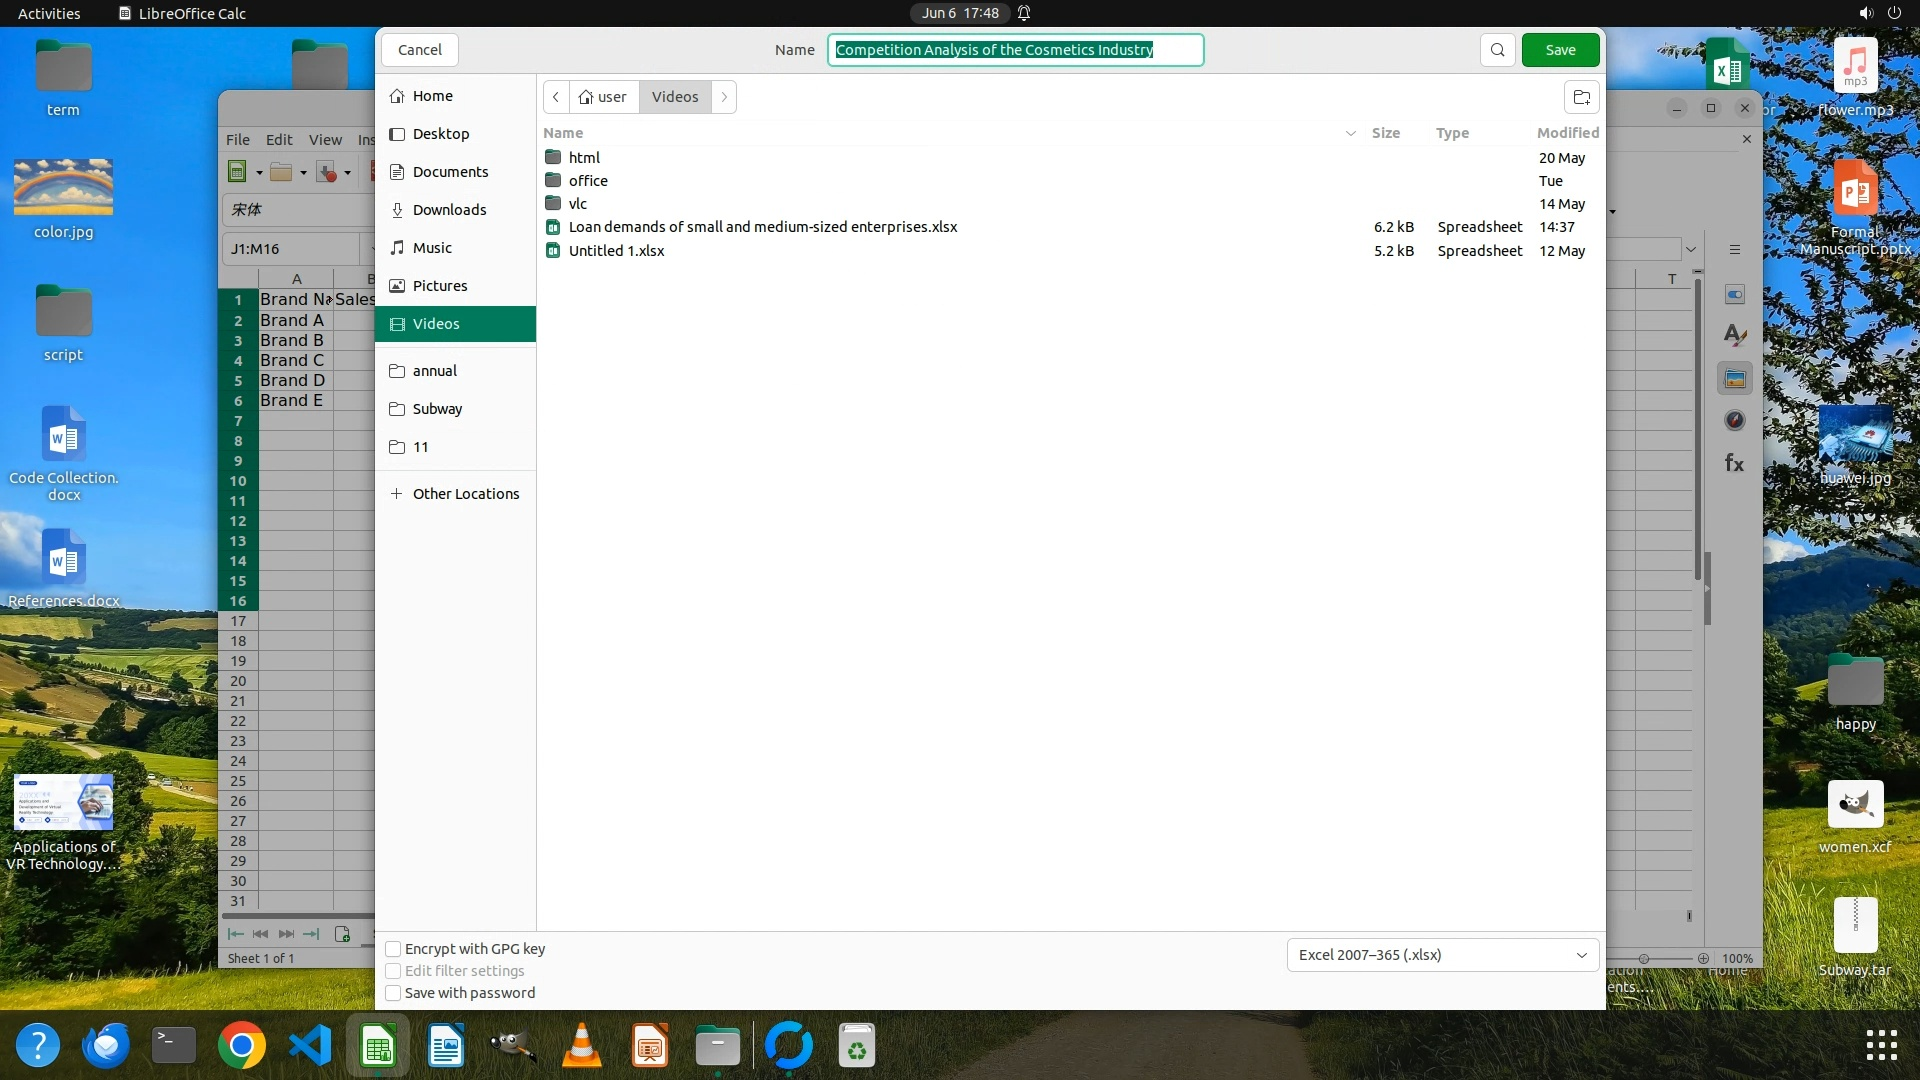Click the search icon in the save dialog

1497,50
